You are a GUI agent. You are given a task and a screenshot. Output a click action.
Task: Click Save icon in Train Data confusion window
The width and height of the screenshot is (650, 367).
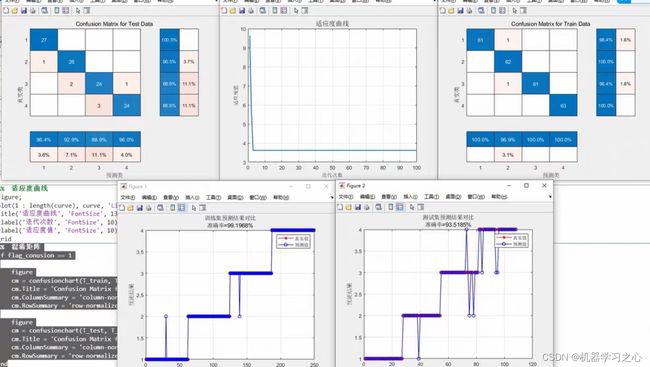click(461, 10)
